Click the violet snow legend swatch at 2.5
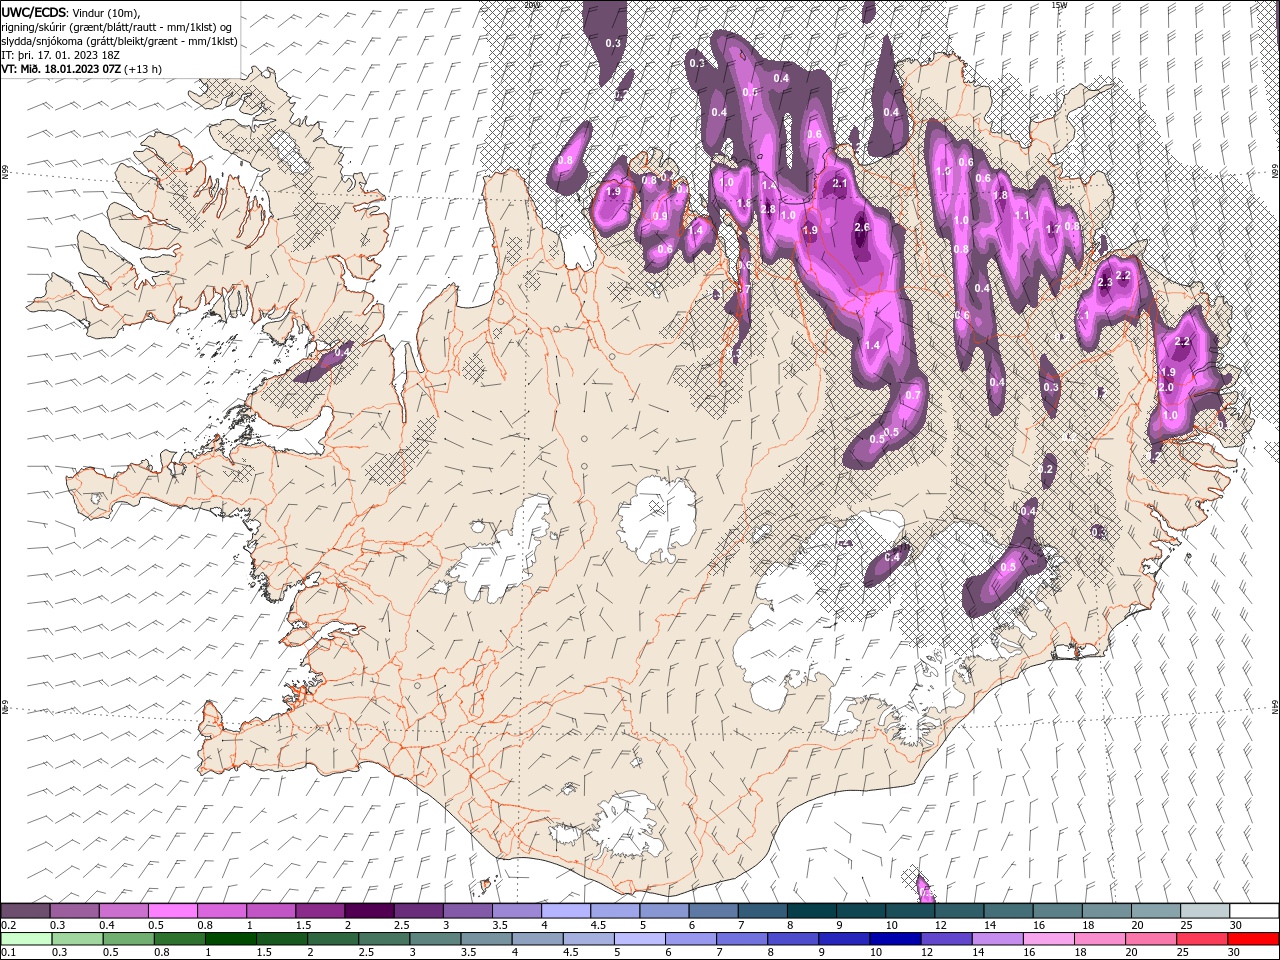Image resolution: width=1280 pixels, height=960 pixels. pos(417,911)
